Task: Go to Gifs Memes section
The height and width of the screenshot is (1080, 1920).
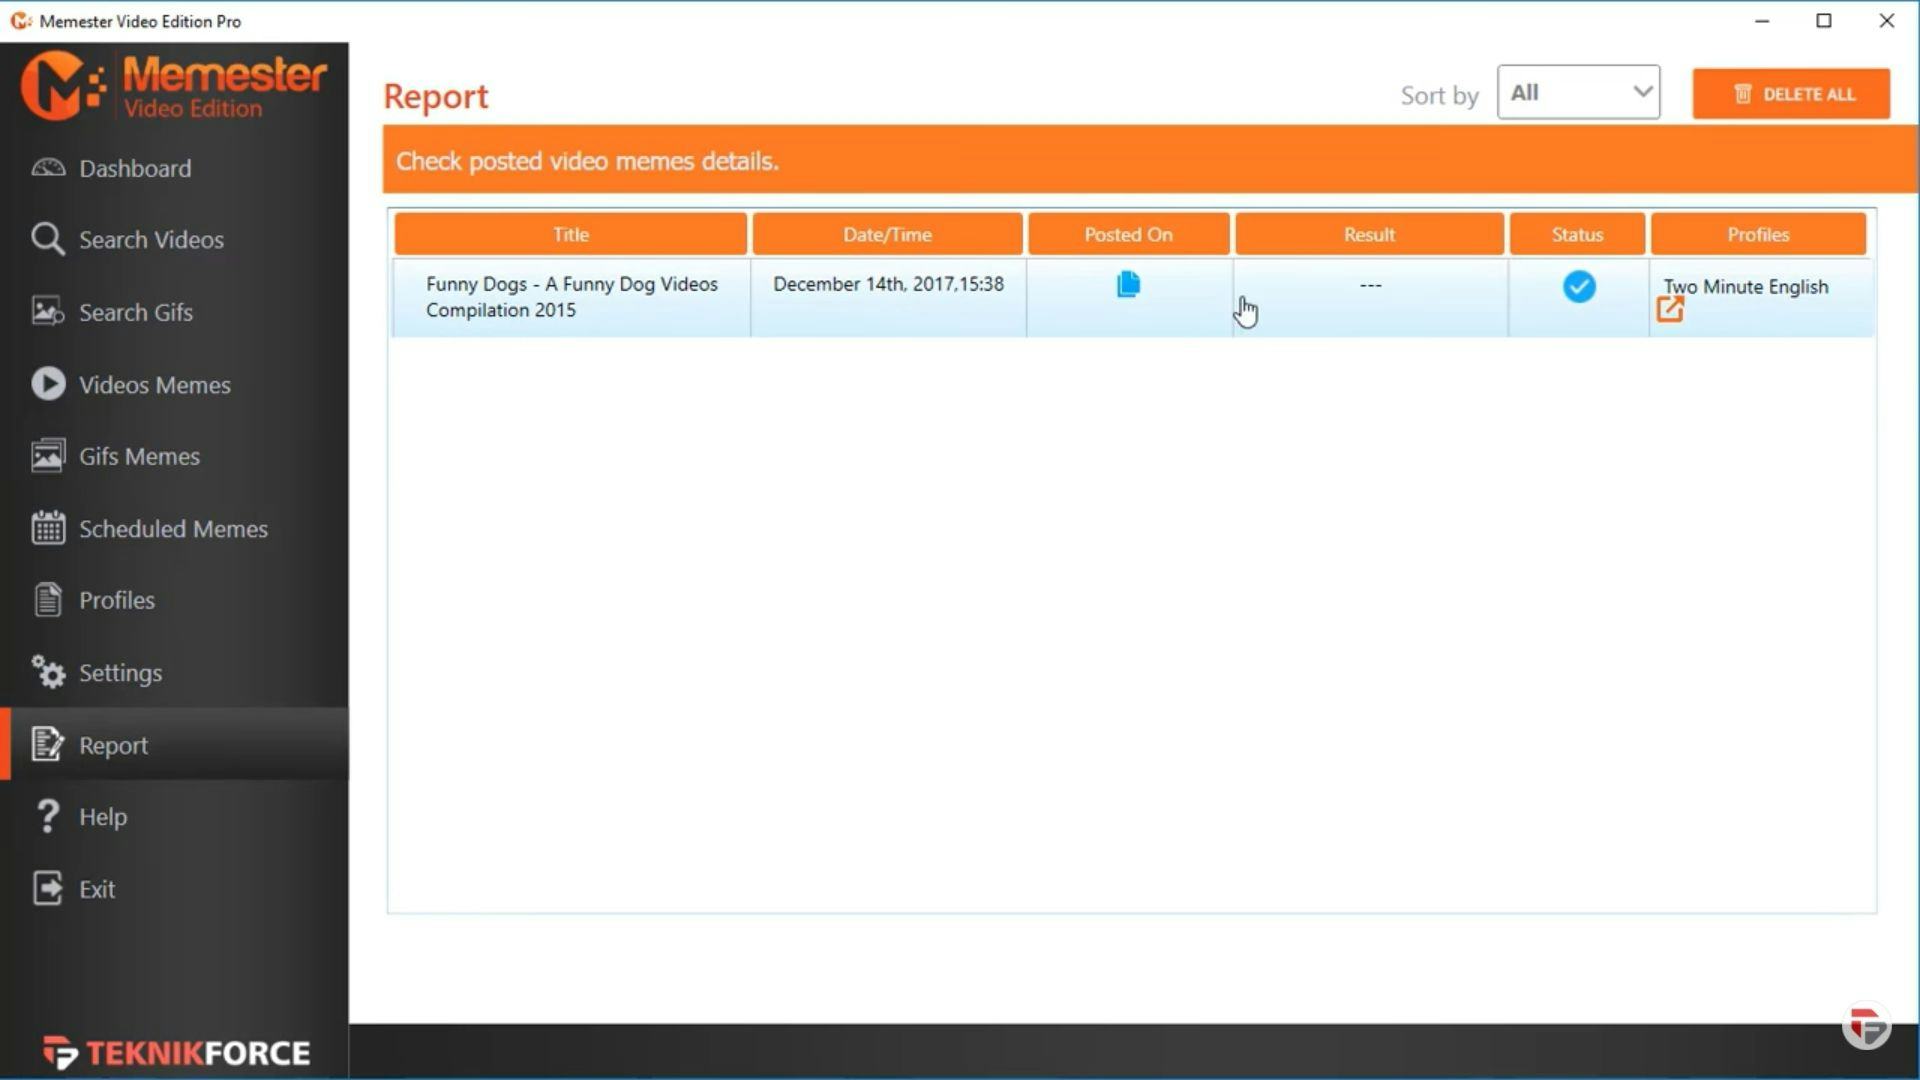Action: pos(139,456)
